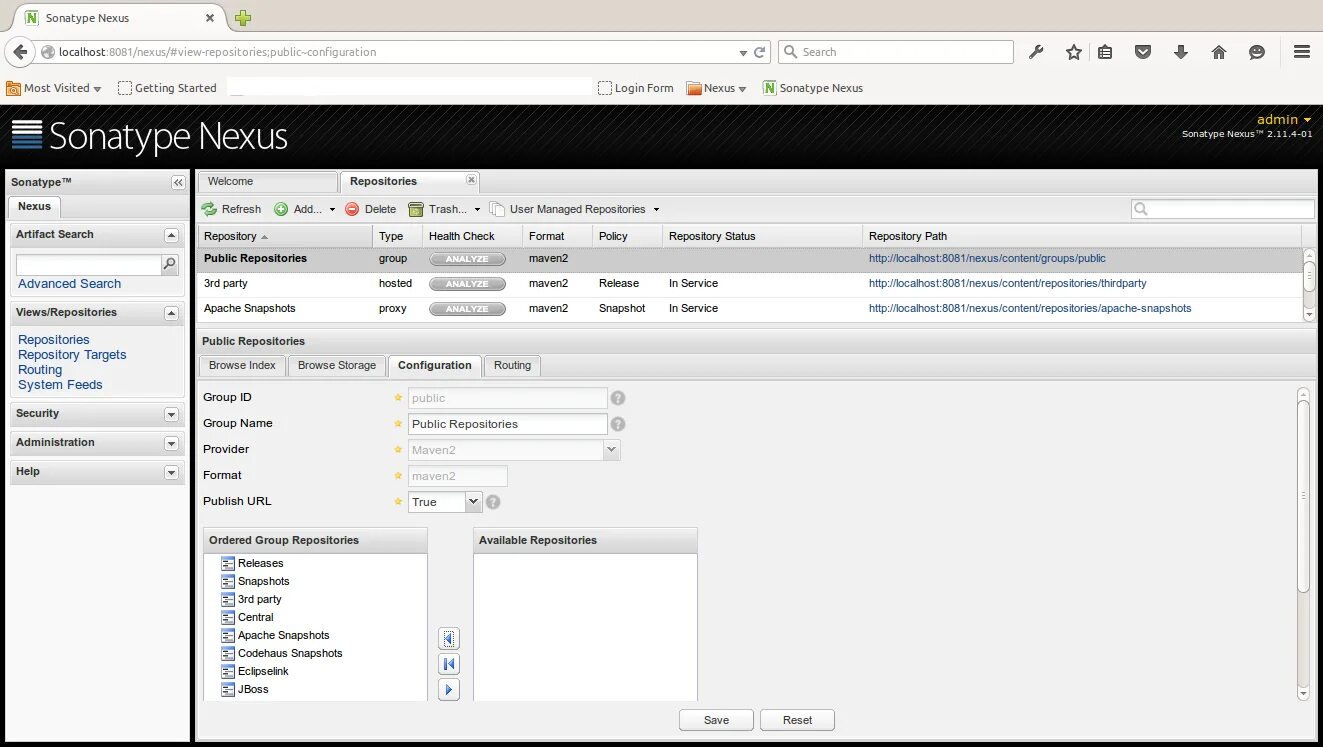Collapse the Views/Repositories panel
1323x747 pixels.
[x=171, y=313]
